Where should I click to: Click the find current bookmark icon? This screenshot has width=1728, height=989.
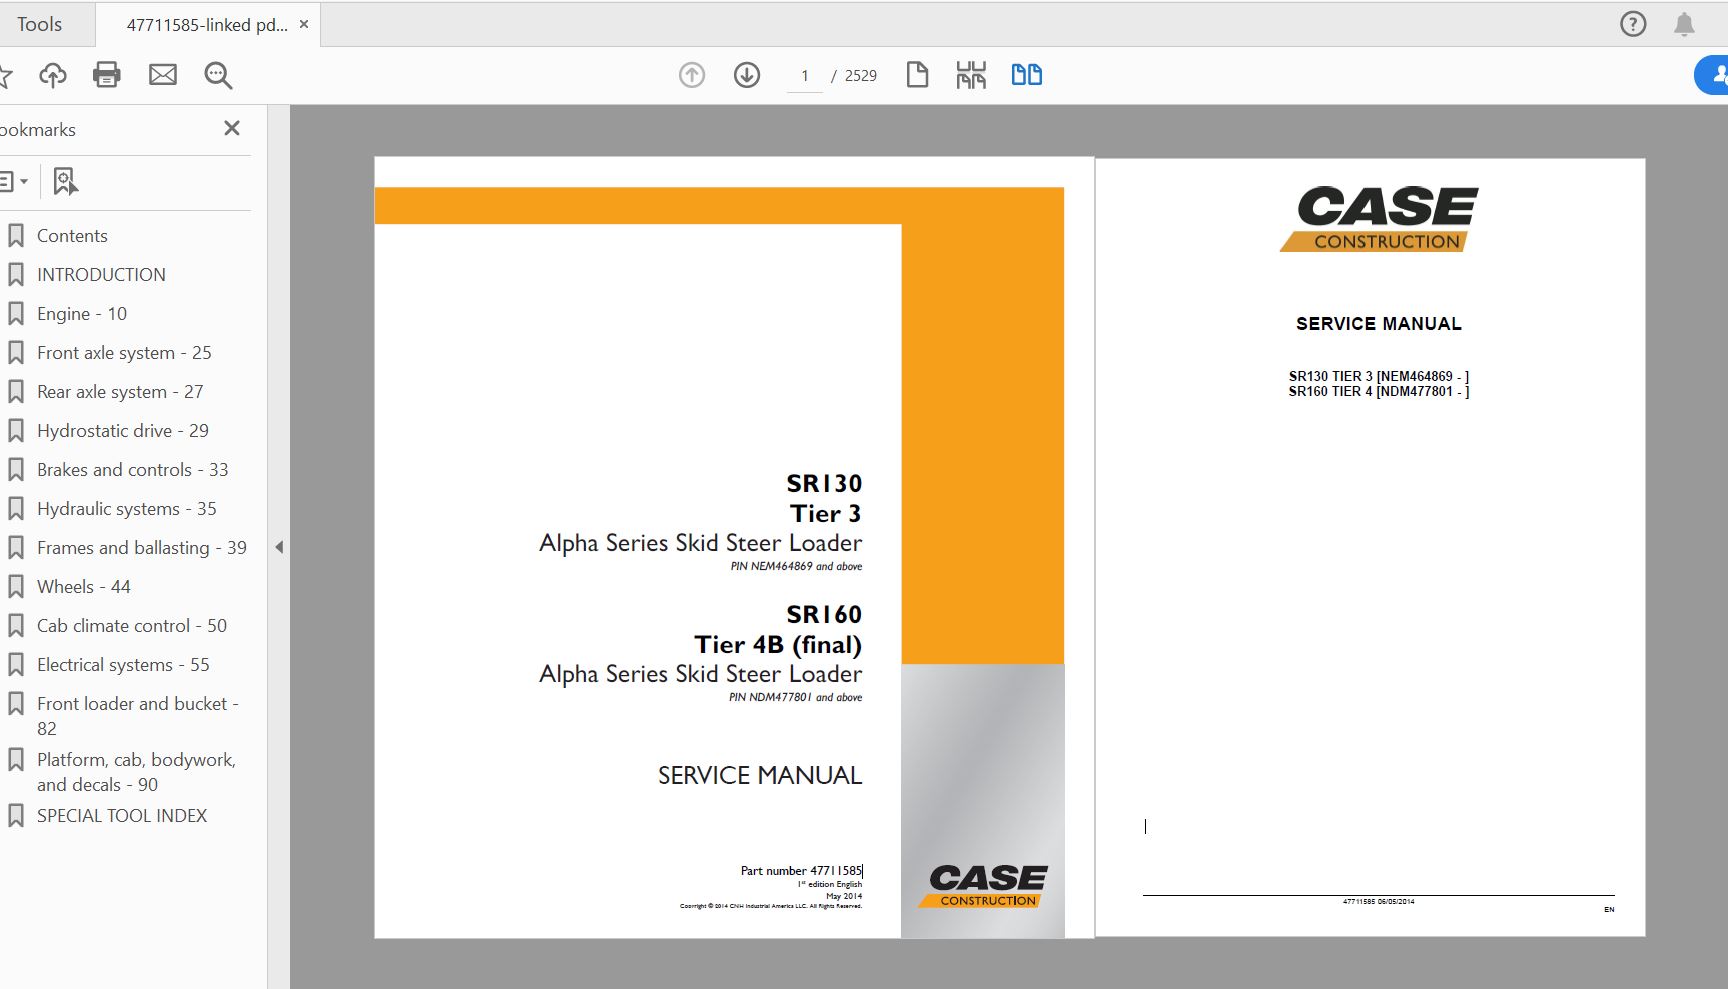65,181
